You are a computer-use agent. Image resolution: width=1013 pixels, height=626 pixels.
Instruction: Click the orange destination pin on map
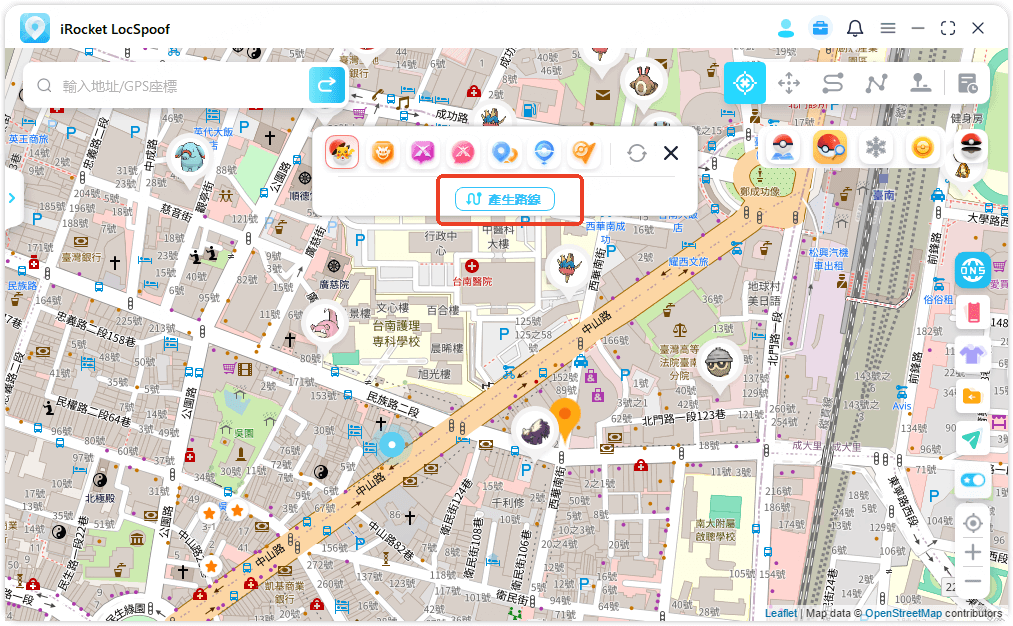tap(565, 418)
